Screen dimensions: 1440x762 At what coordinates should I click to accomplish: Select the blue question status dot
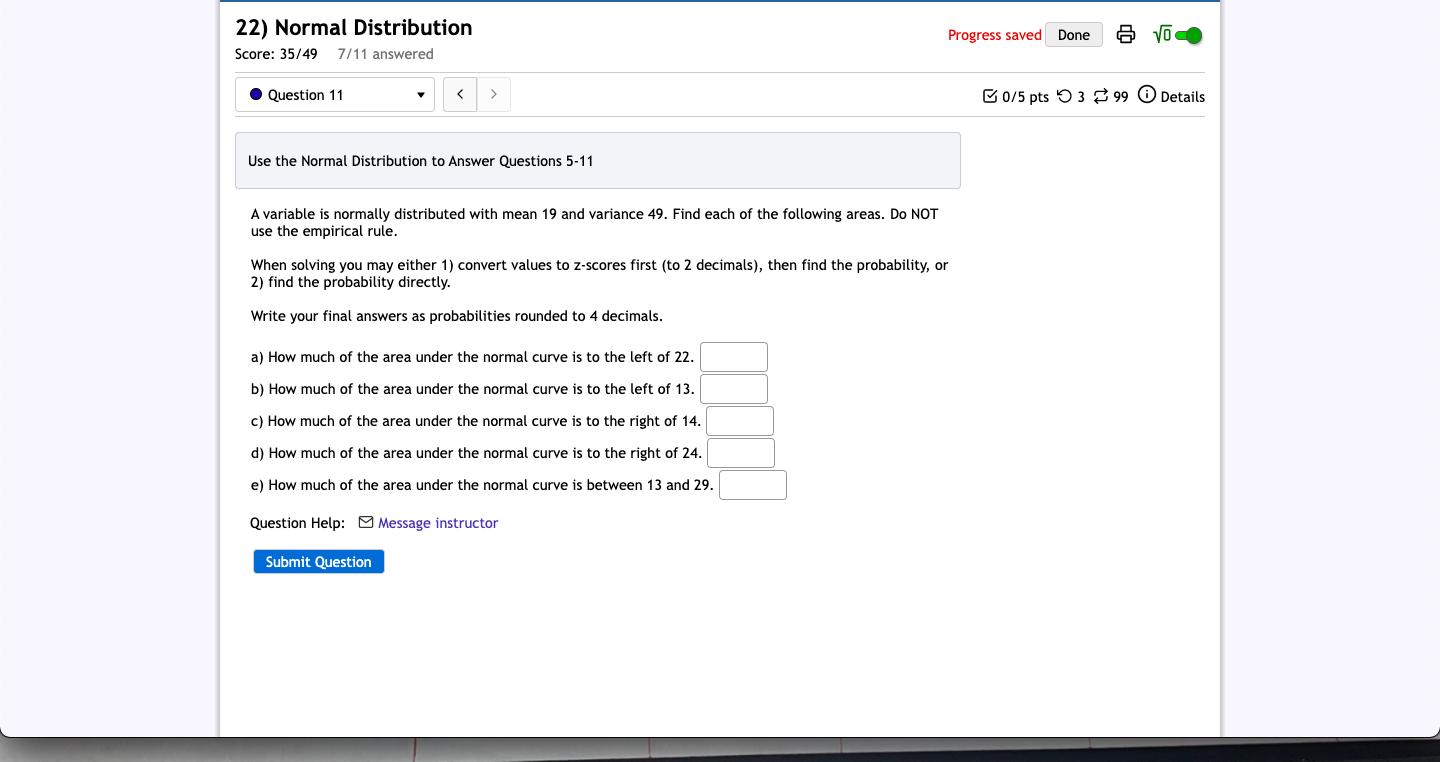tap(257, 94)
